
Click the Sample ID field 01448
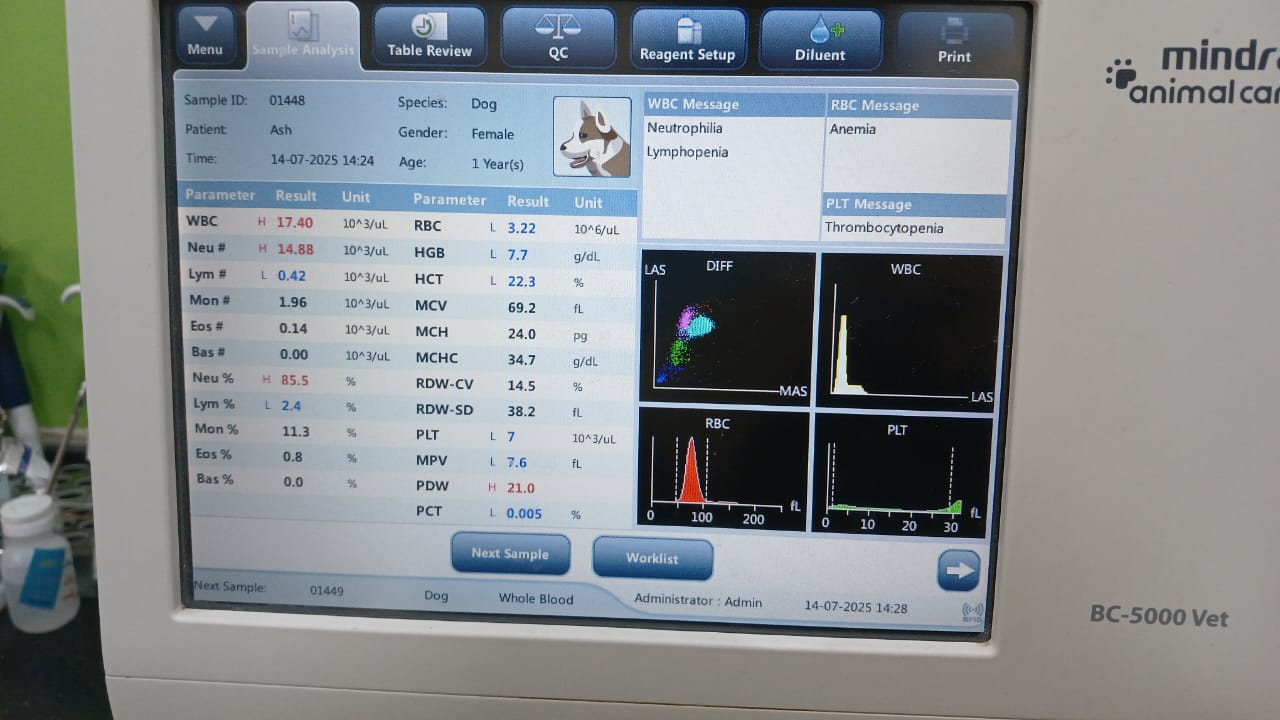[x=287, y=100]
